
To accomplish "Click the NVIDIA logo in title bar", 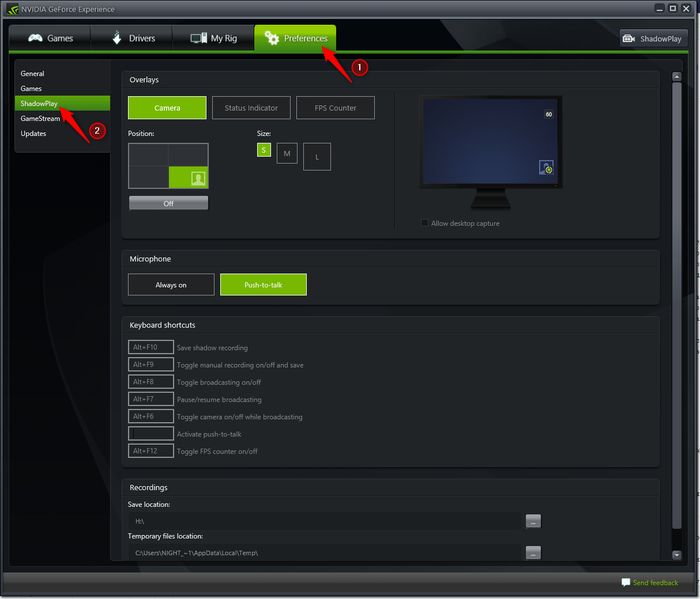I will point(11,9).
